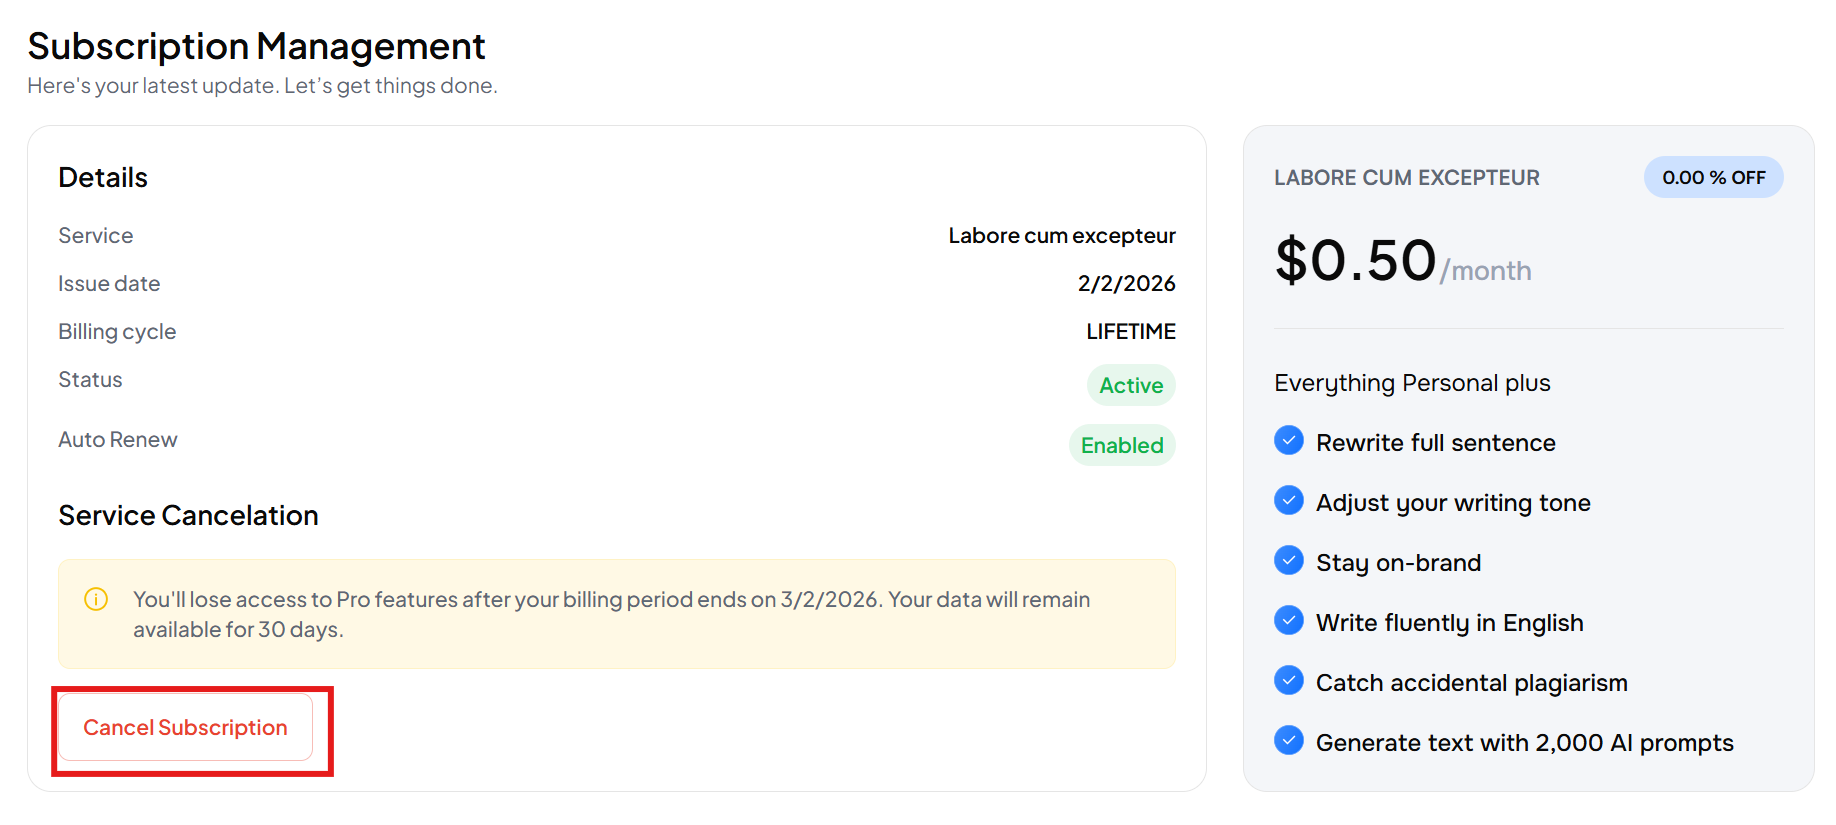Click the green Active status badge
1836x825 pixels.
[1131, 385]
